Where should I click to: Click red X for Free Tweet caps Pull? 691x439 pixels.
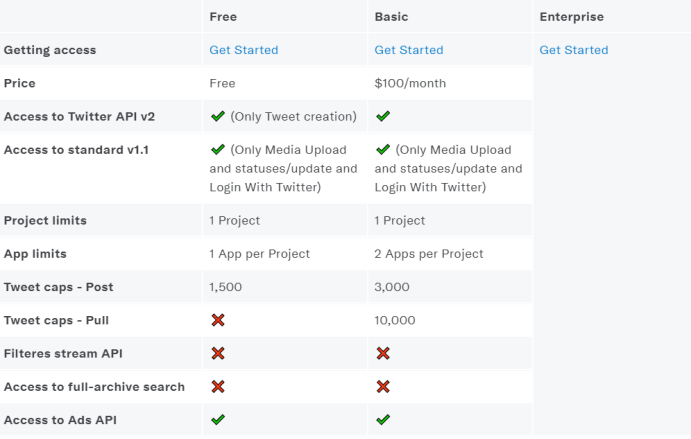(x=217, y=320)
